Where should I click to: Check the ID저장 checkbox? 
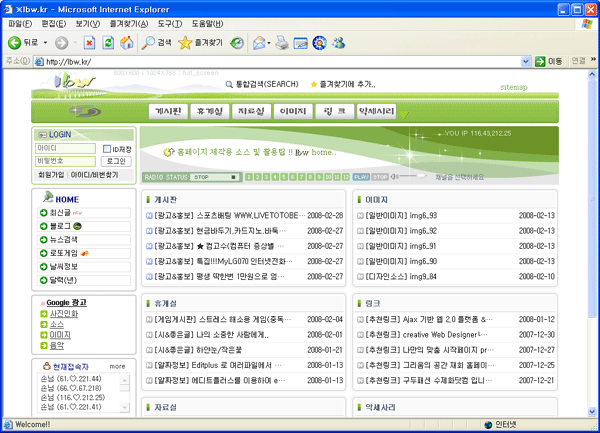pyautogui.click(x=106, y=149)
